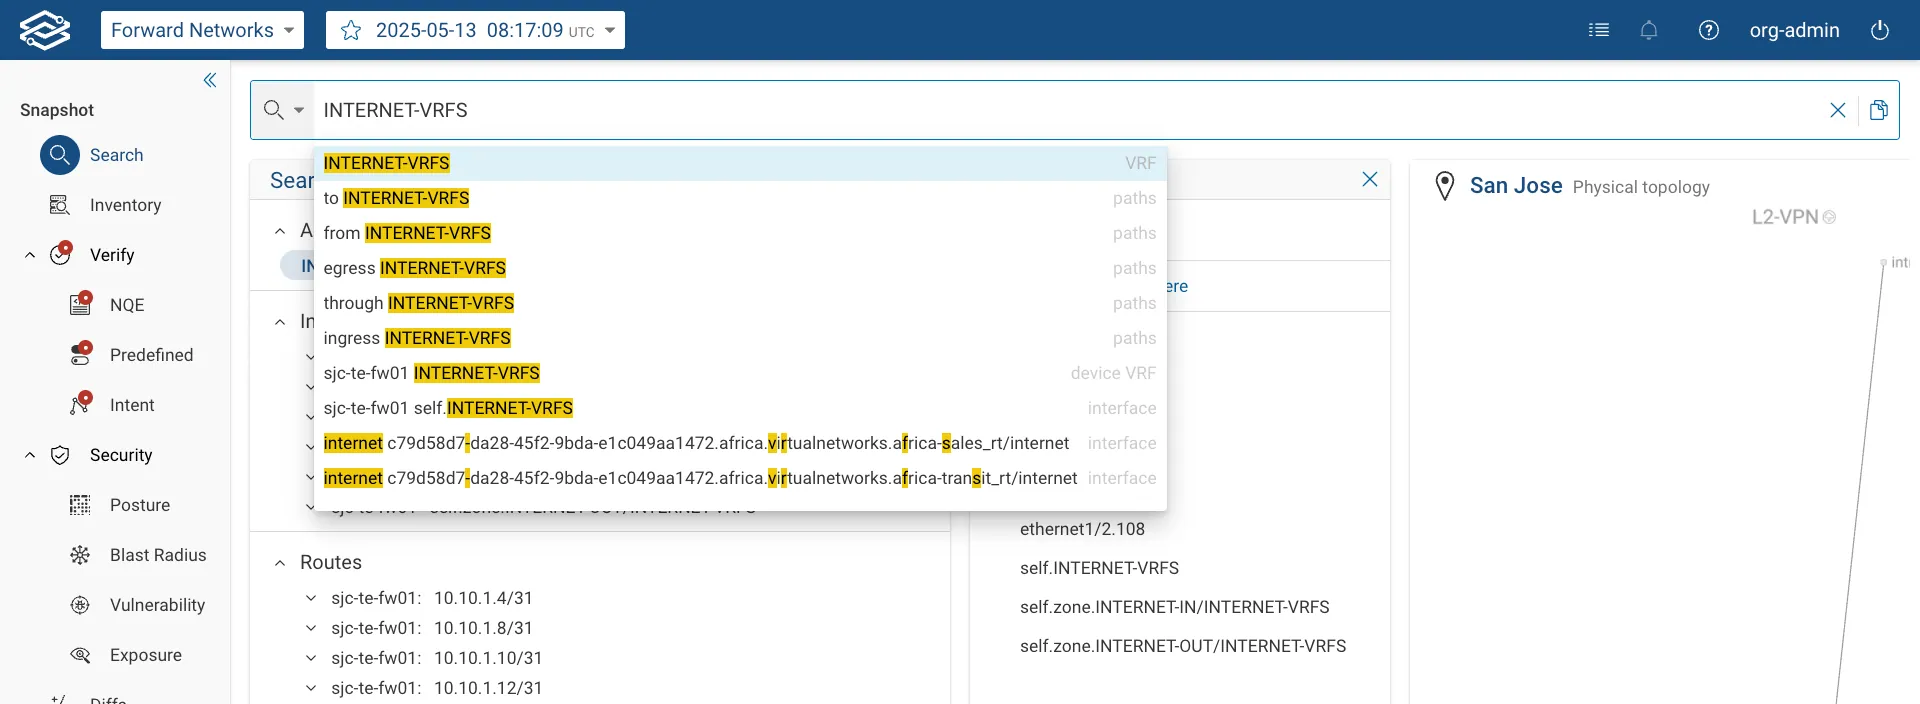Viewport: 1920px width, 704px height.
Task: Click the NQE icon
Action: tap(80, 304)
